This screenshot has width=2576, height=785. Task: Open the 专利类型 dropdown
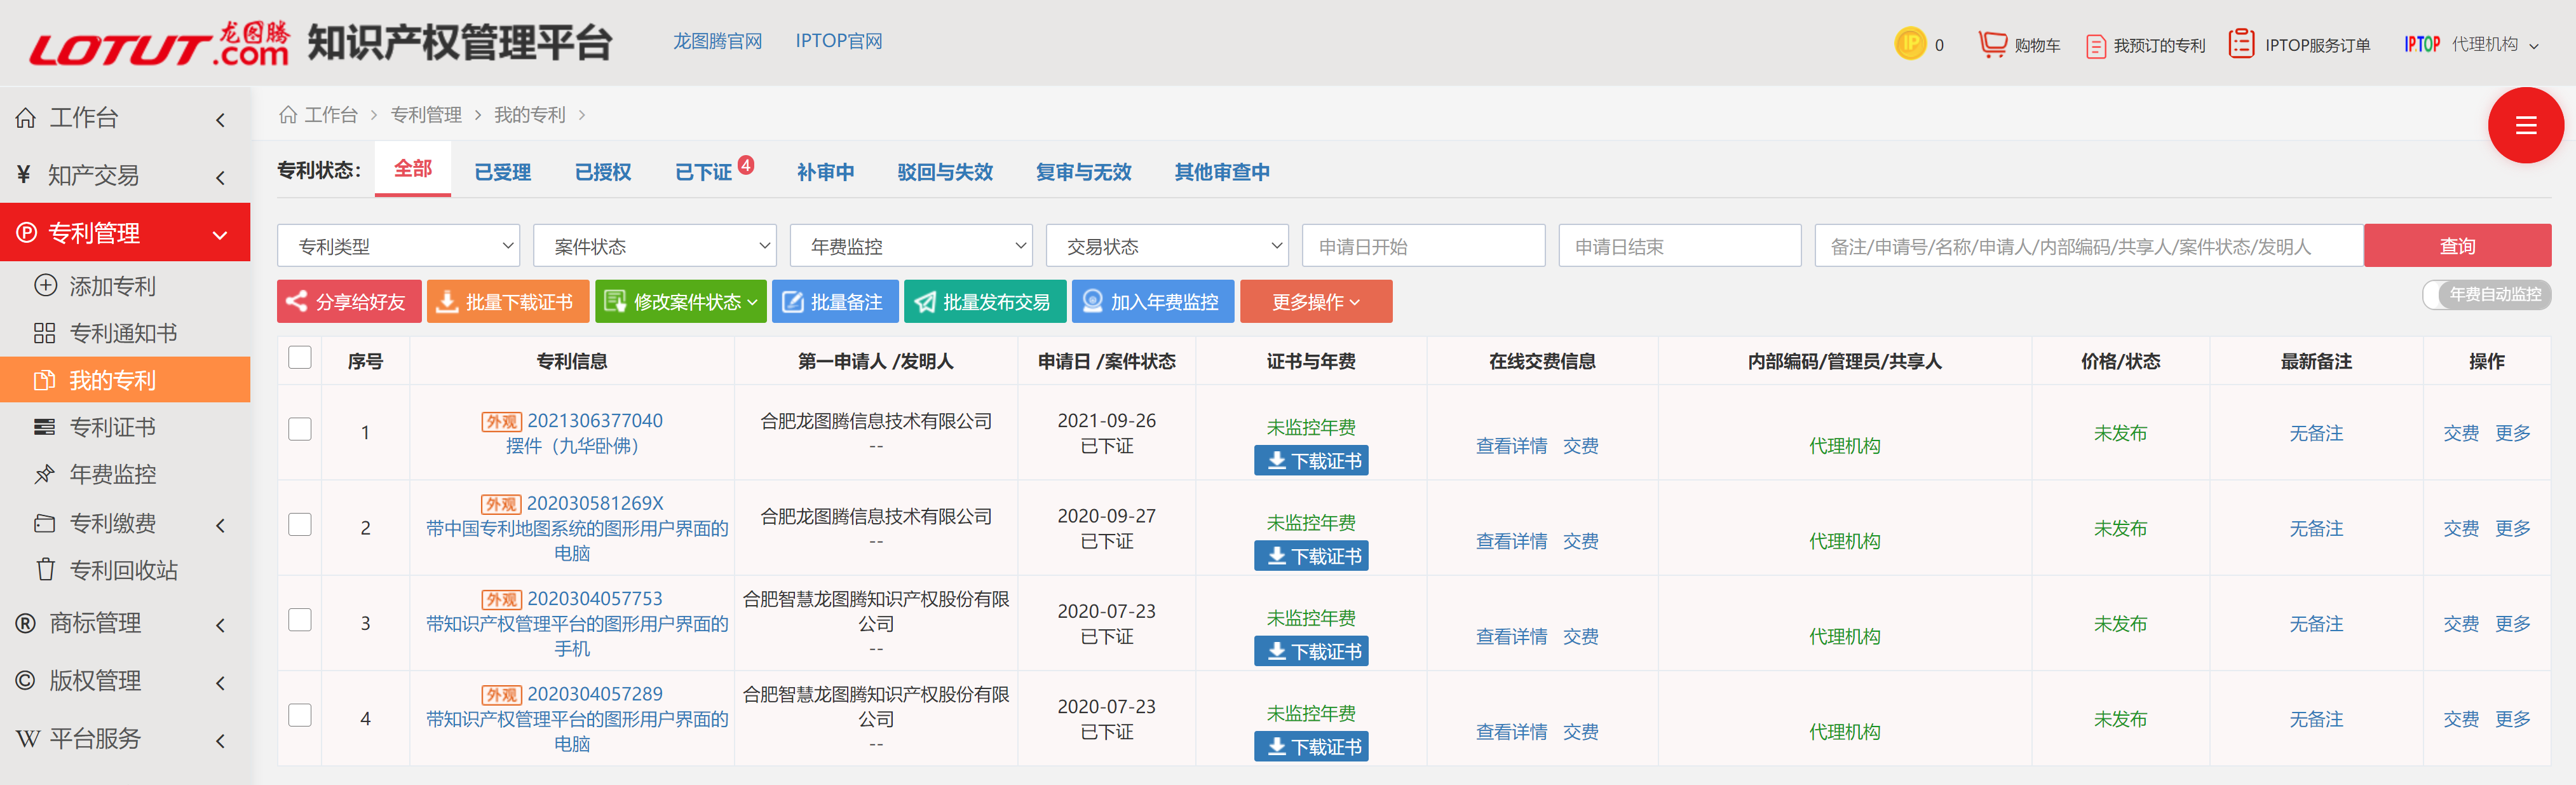[398, 246]
